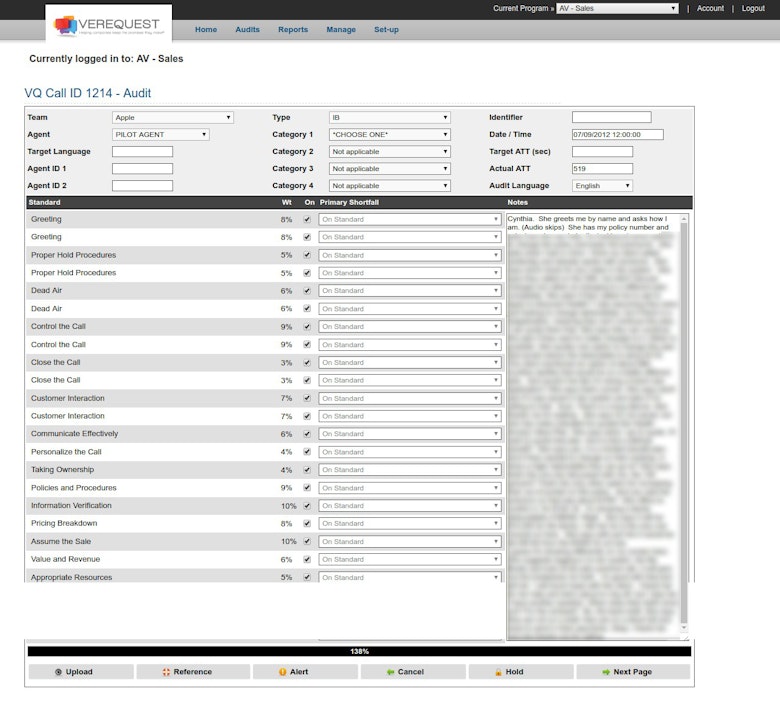Screen dimensions: 780x708
Task: Open Reference using the lifebuoy icon
Action: tap(166, 672)
